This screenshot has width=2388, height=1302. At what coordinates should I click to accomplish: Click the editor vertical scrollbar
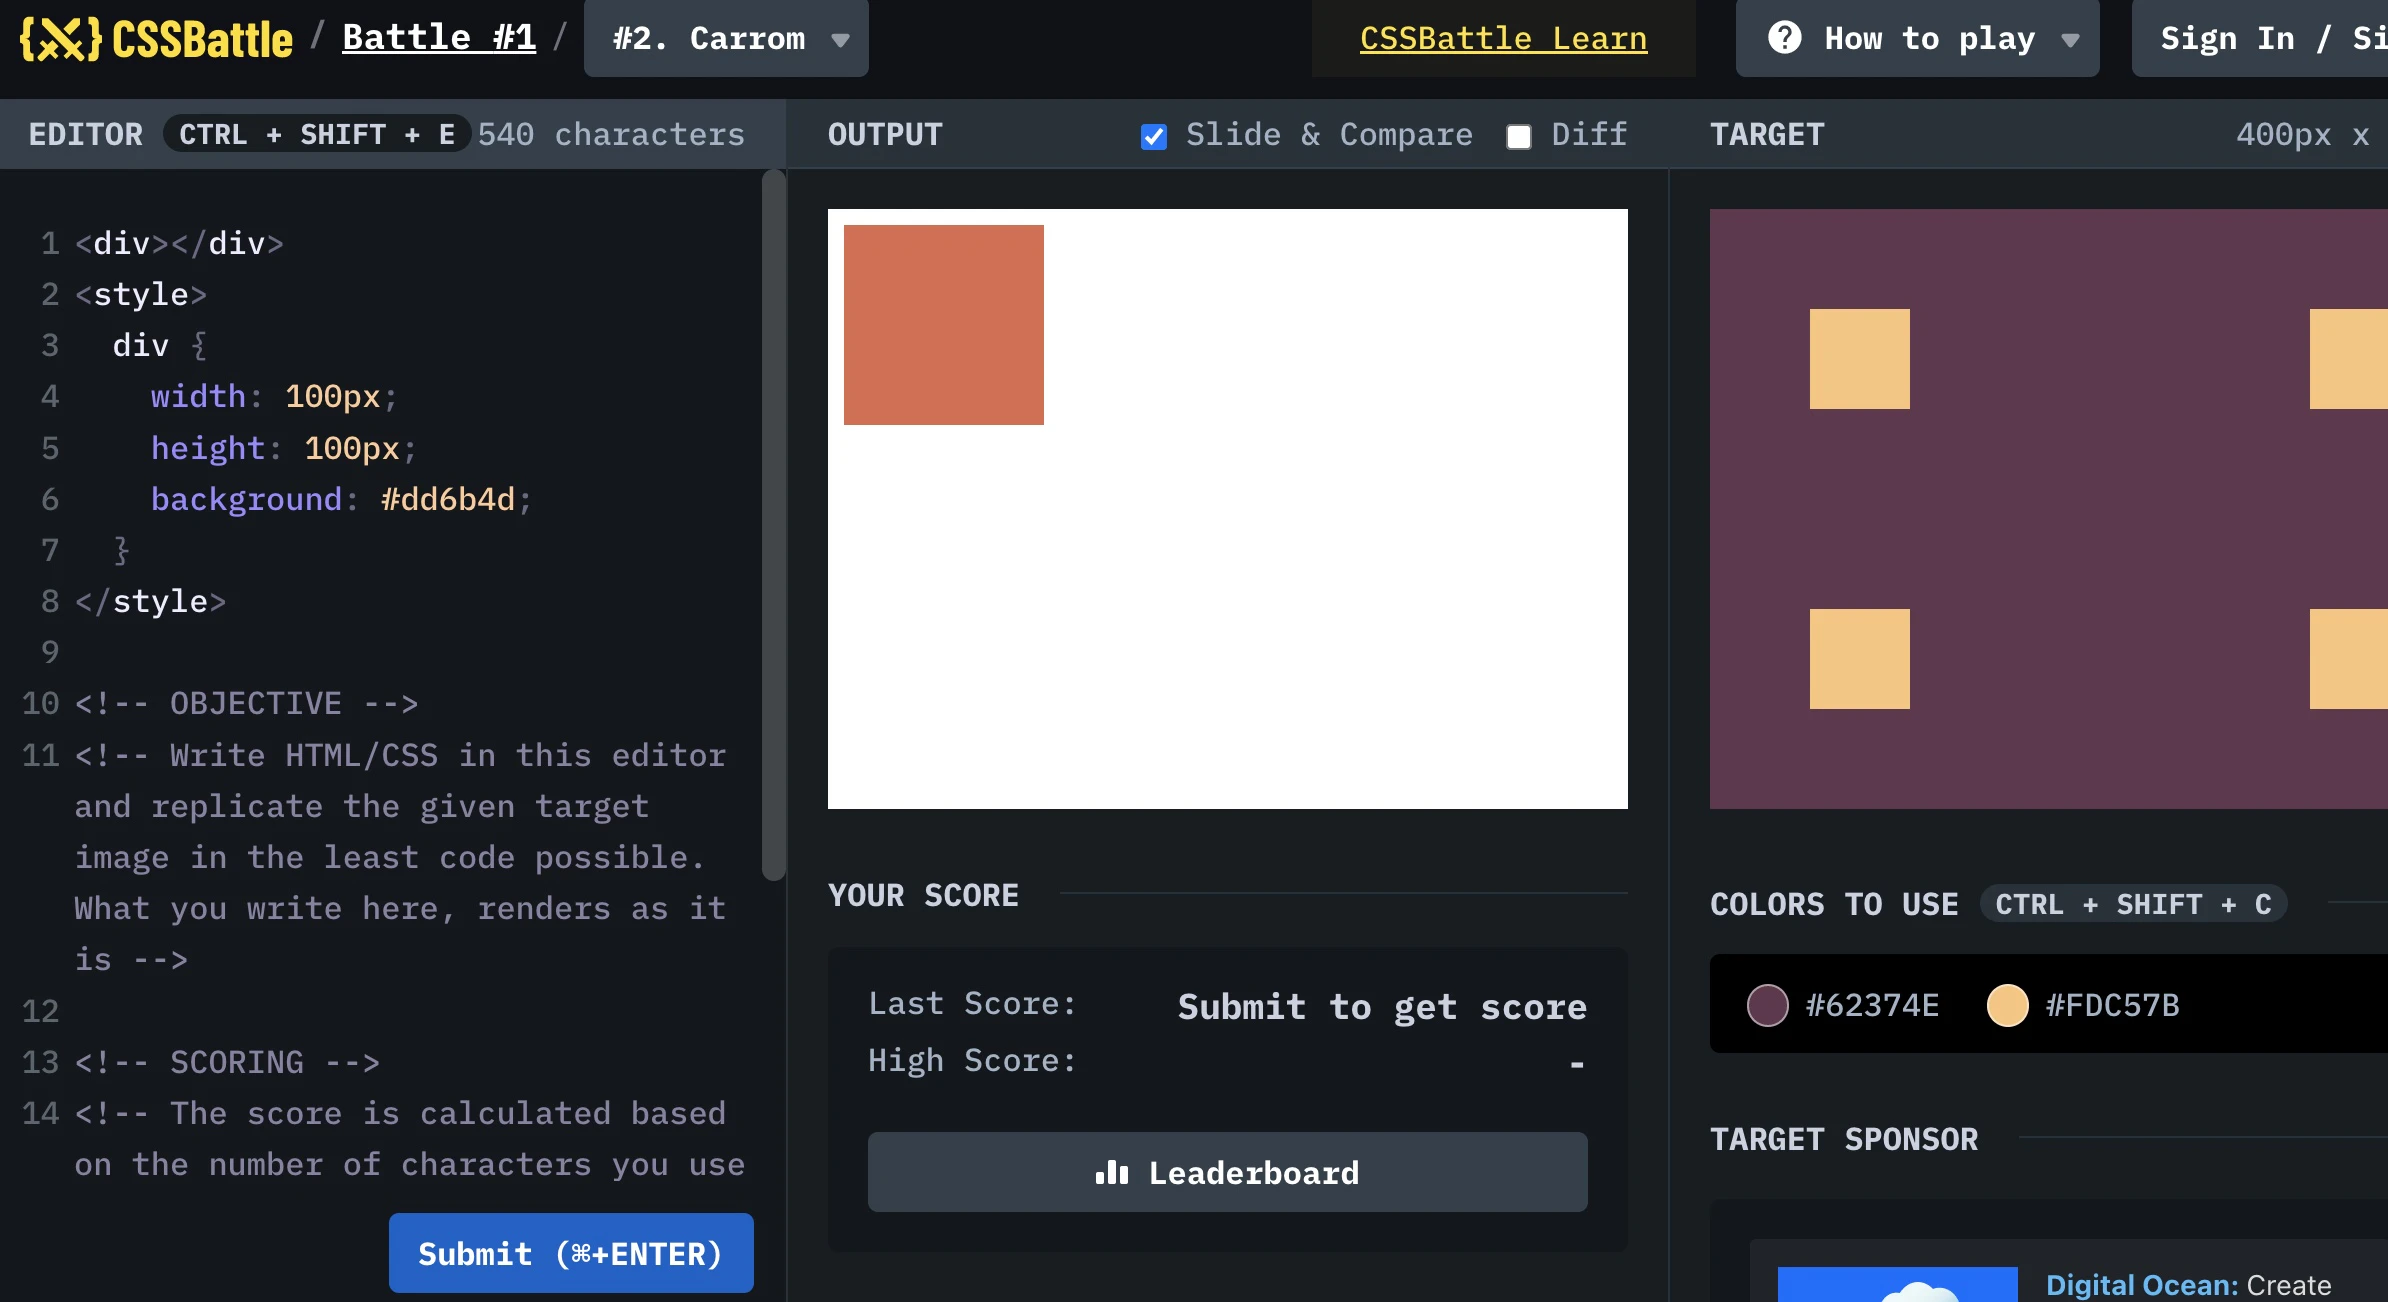773,525
